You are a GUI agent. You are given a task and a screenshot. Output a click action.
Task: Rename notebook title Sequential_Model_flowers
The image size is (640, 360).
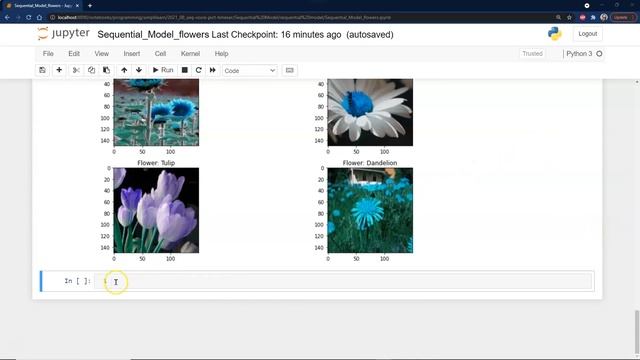pos(153,35)
